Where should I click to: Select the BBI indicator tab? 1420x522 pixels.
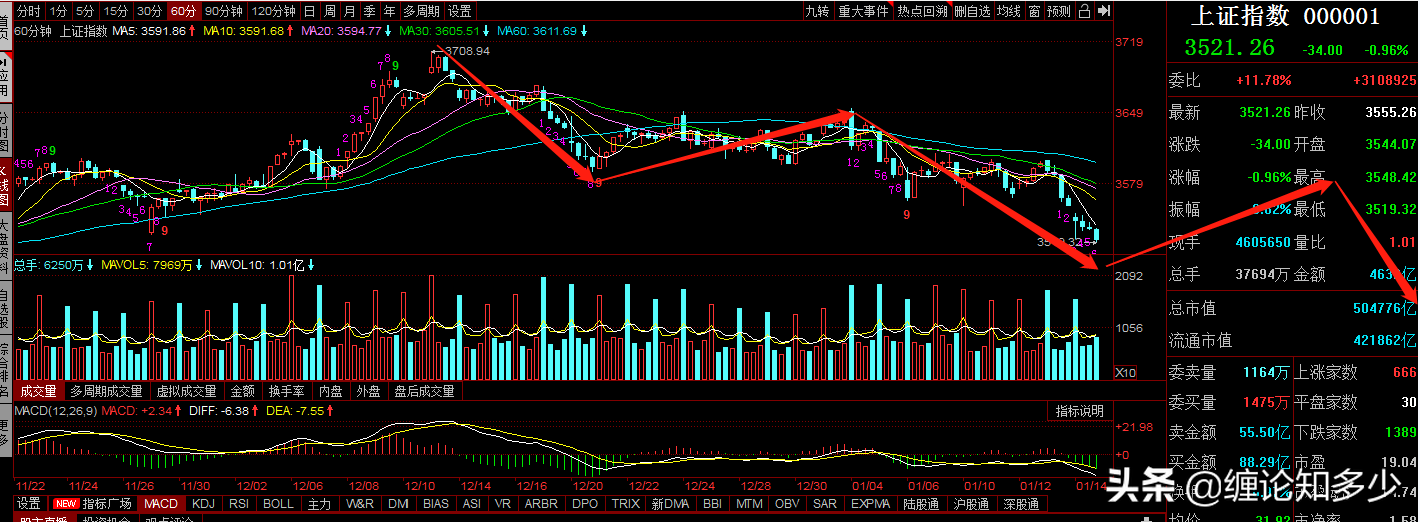point(712,504)
